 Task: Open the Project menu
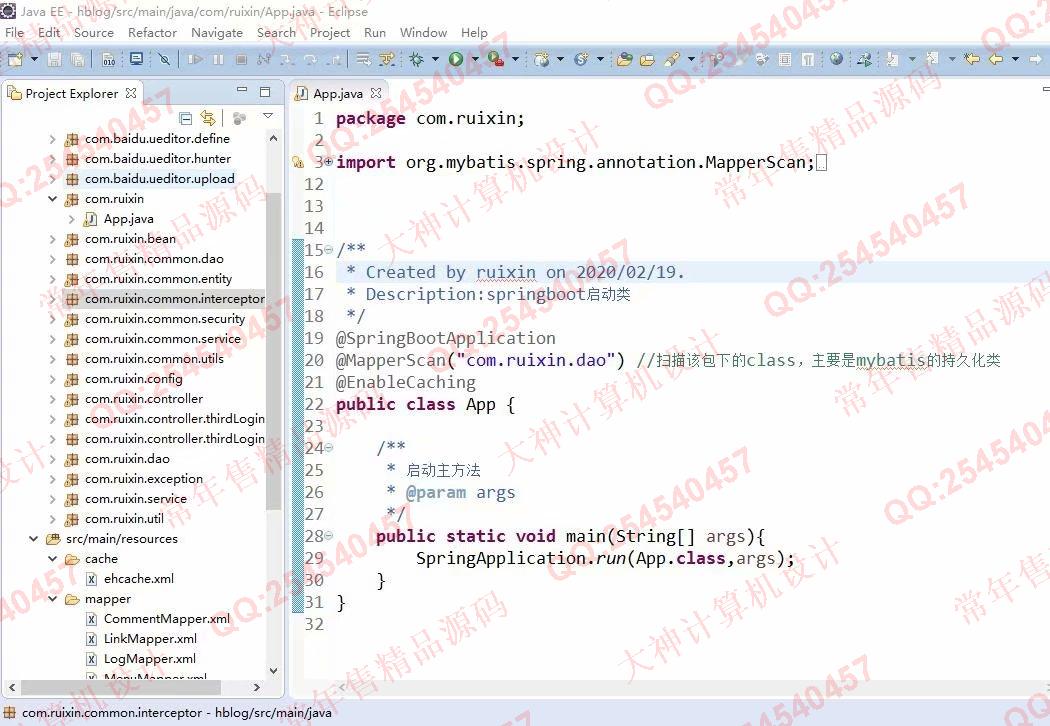pyautogui.click(x=329, y=32)
